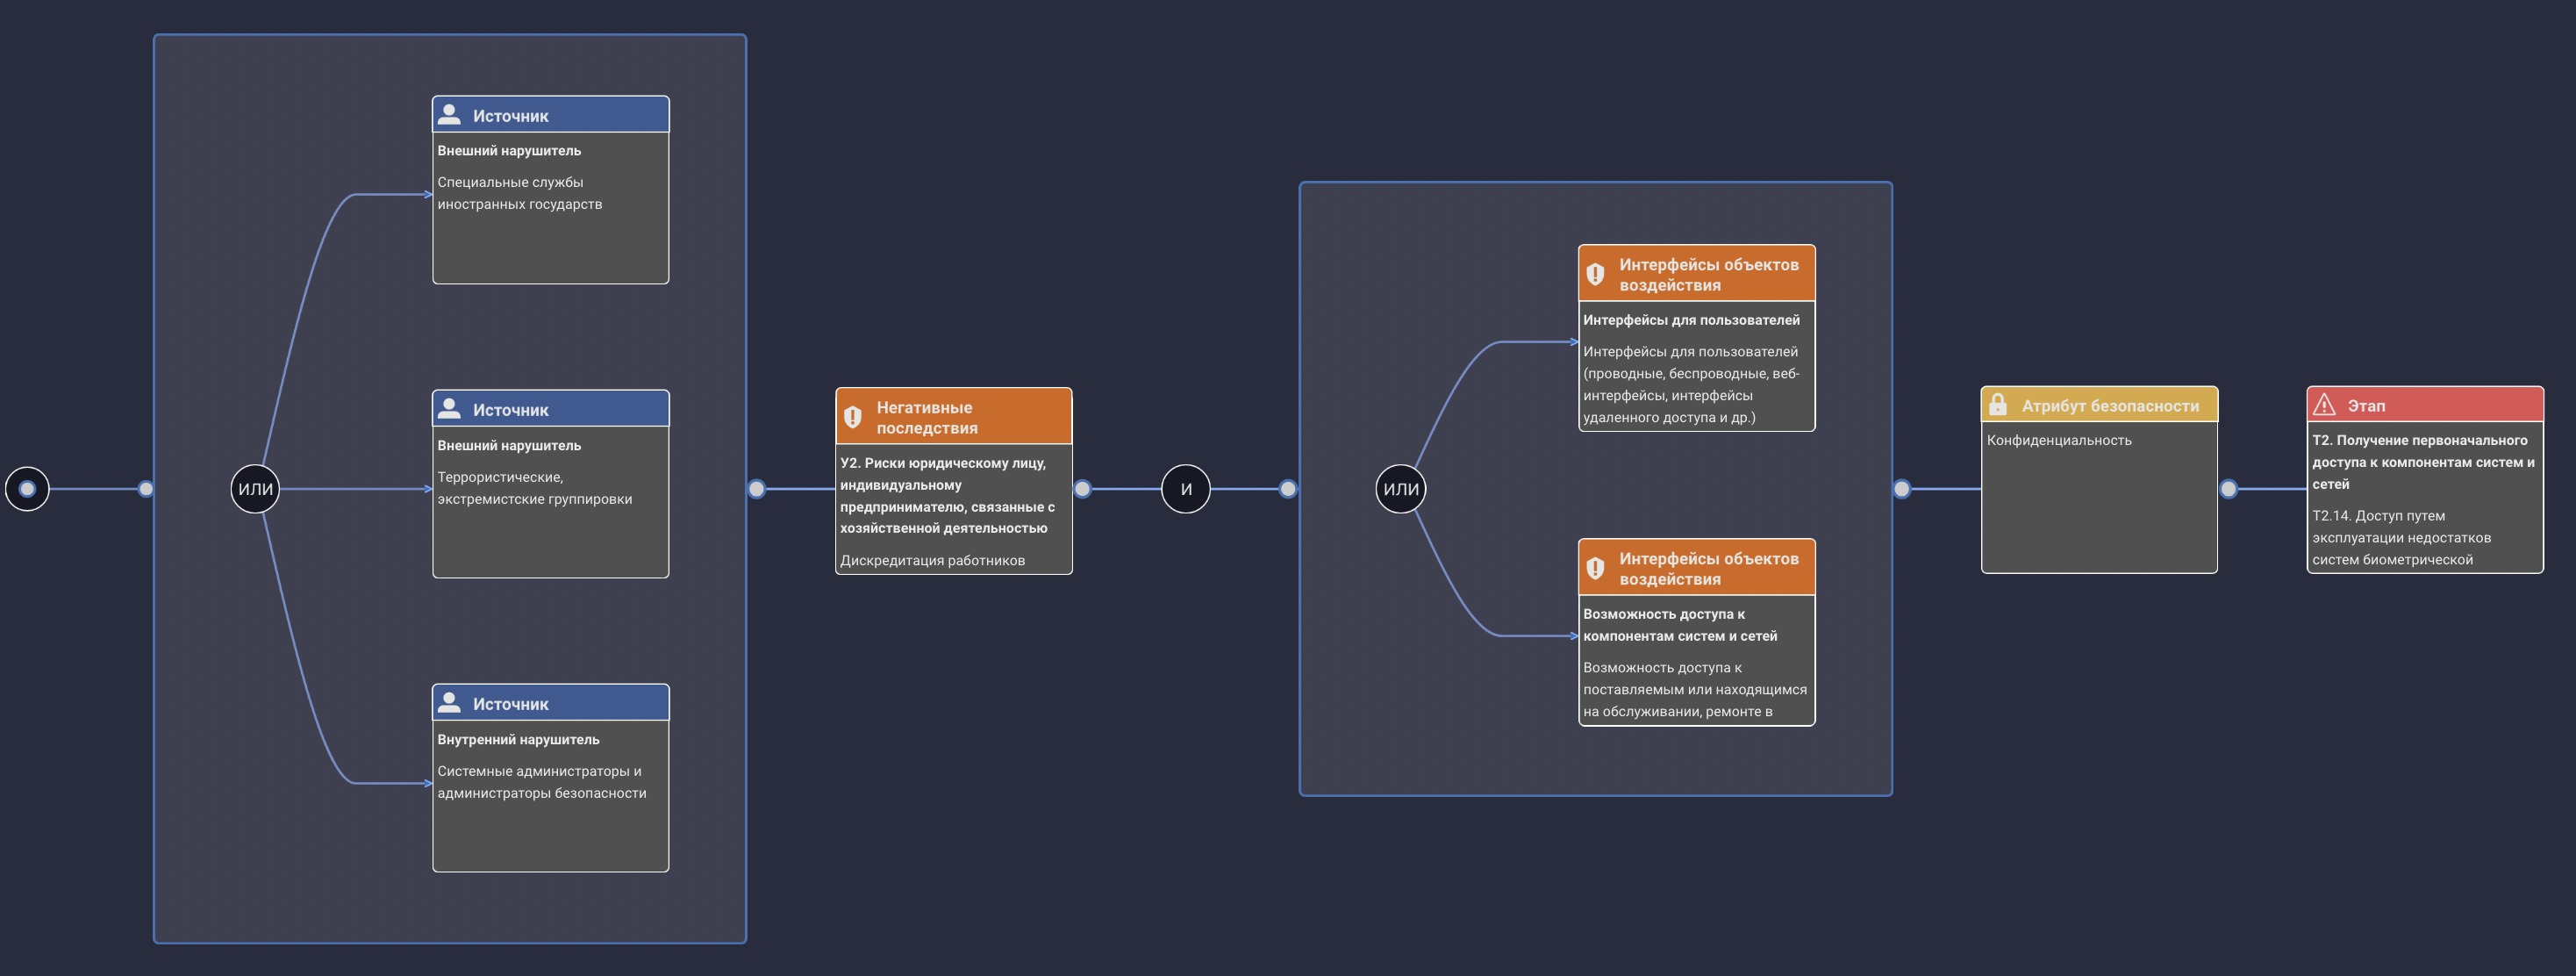Image resolution: width=2576 pixels, height=976 pixels.
Task: Select the Т2 initial access stage text
Action: coord(2423,462)
